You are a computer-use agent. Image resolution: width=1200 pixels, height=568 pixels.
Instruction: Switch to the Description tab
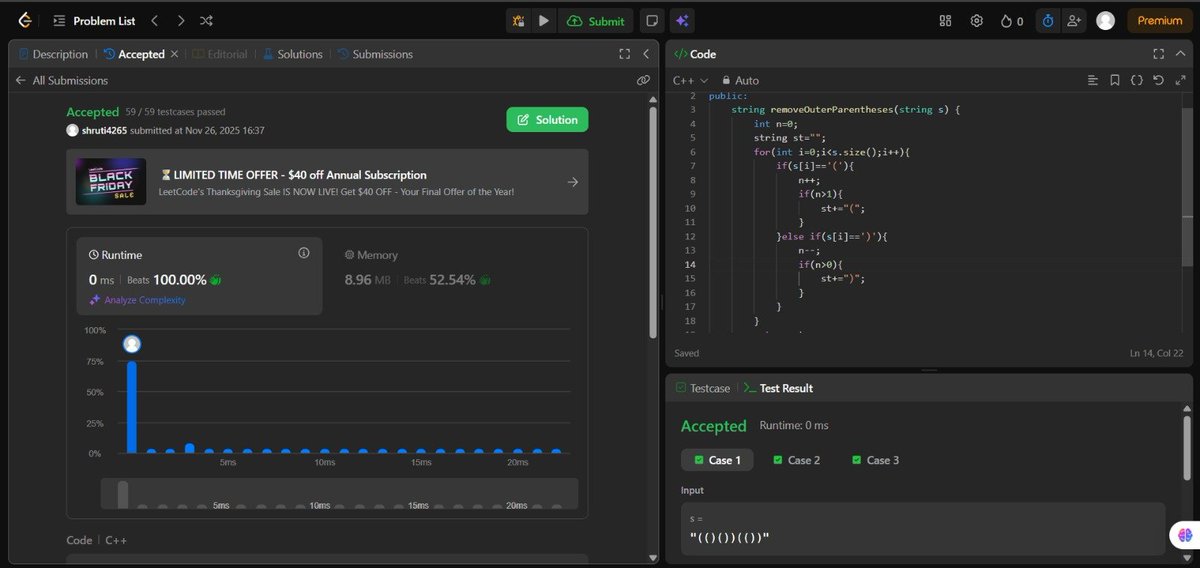(x=53, y=54)
